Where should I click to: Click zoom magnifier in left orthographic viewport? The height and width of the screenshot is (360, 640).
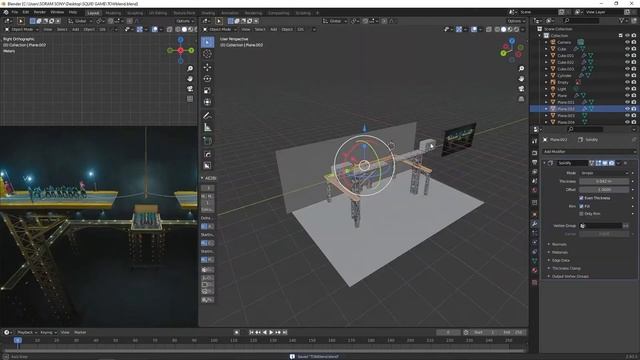click(190, 69)
